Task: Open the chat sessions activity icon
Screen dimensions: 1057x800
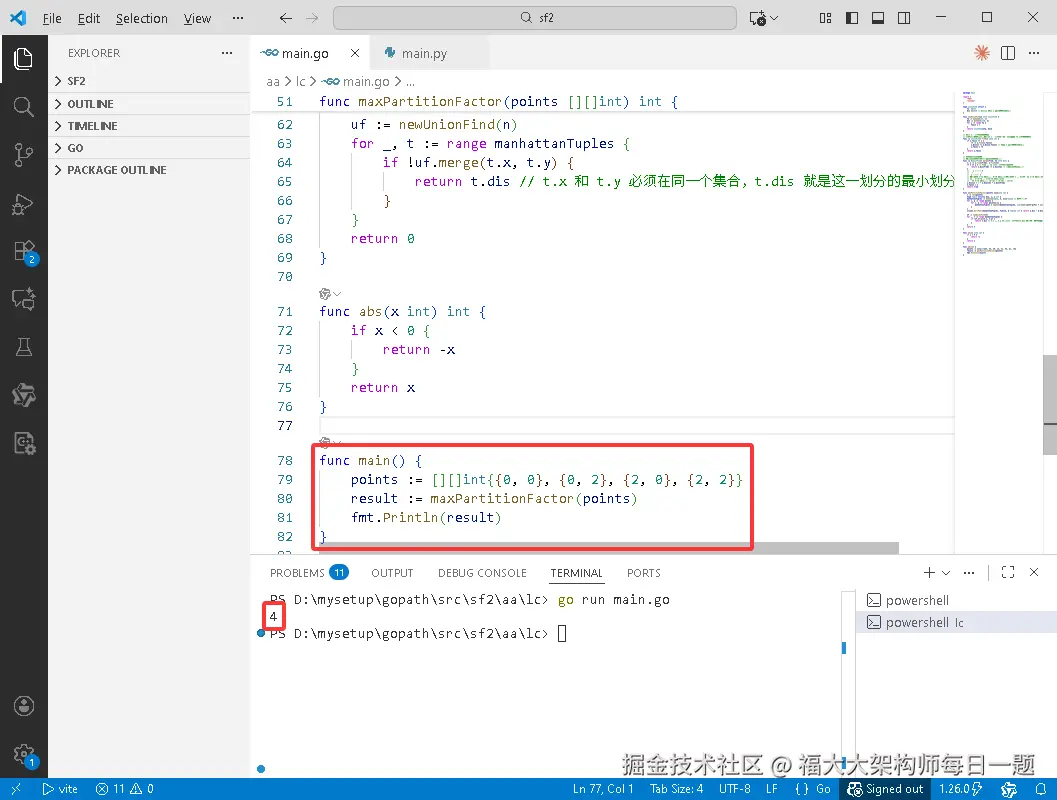Action: [24, 299]
